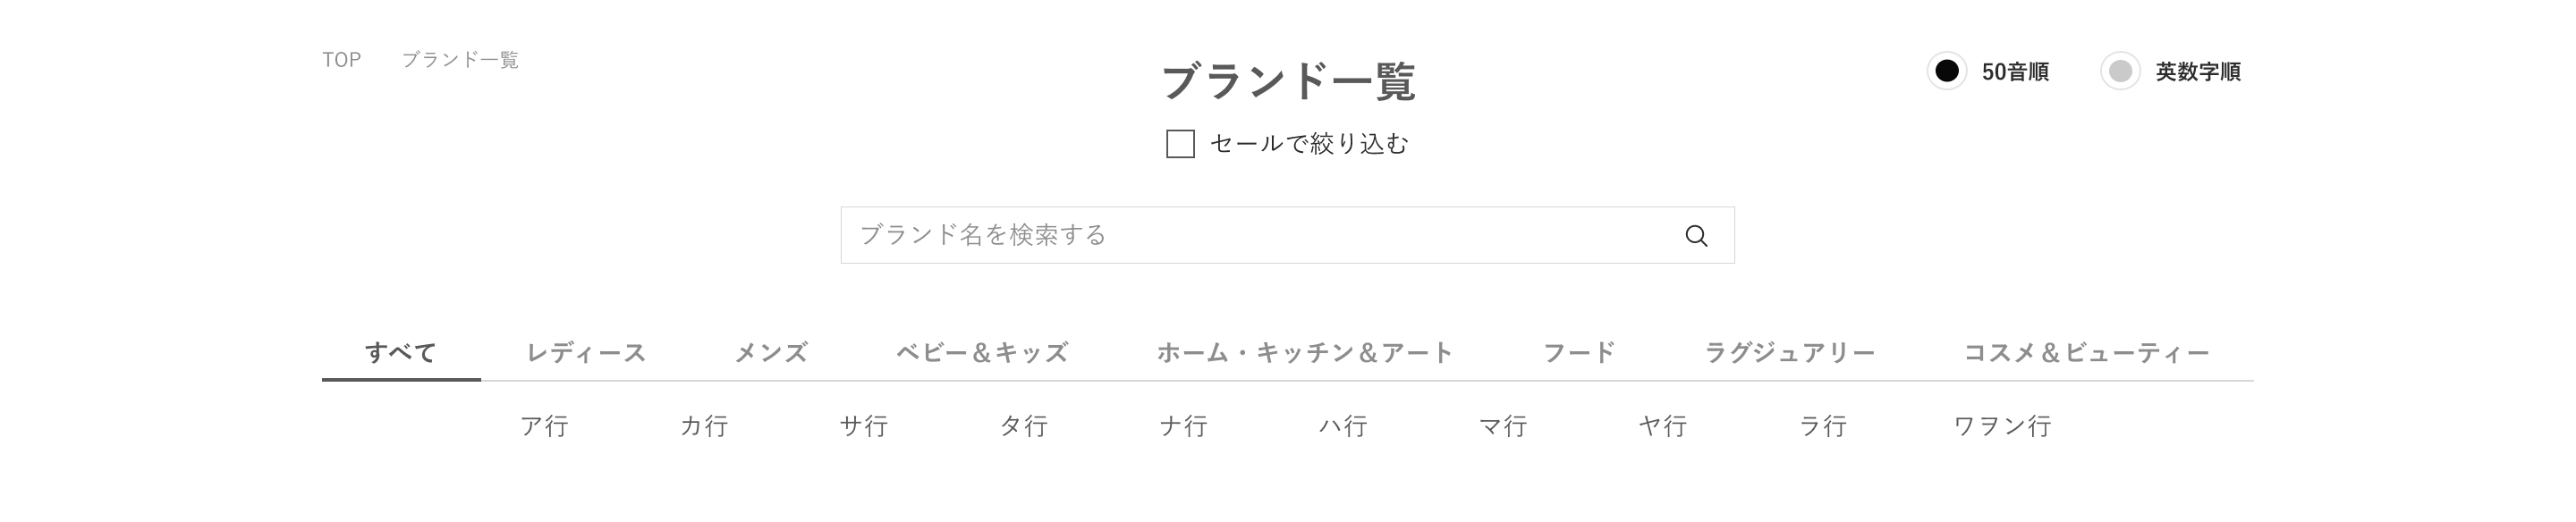Click the magnifying glass search icon
Viewport: 2576px width, 522px height.
click(1696, 236)
